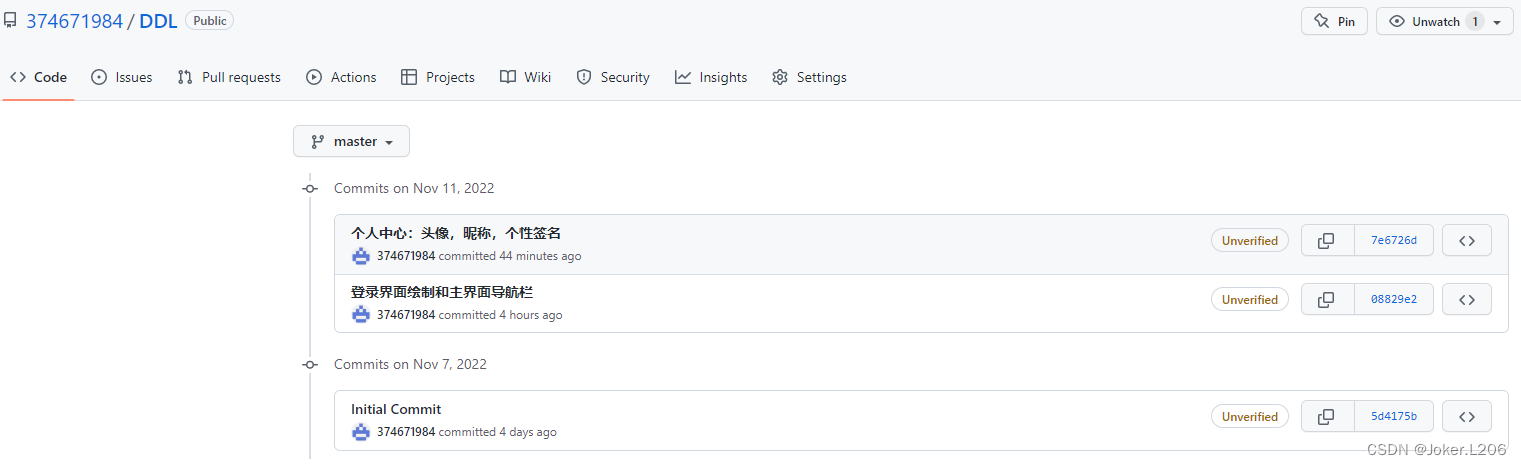The height and width of the screenshot is (465, 1521).
Task: Open the master branch selector dropdown
Action: tap(351, 141)
